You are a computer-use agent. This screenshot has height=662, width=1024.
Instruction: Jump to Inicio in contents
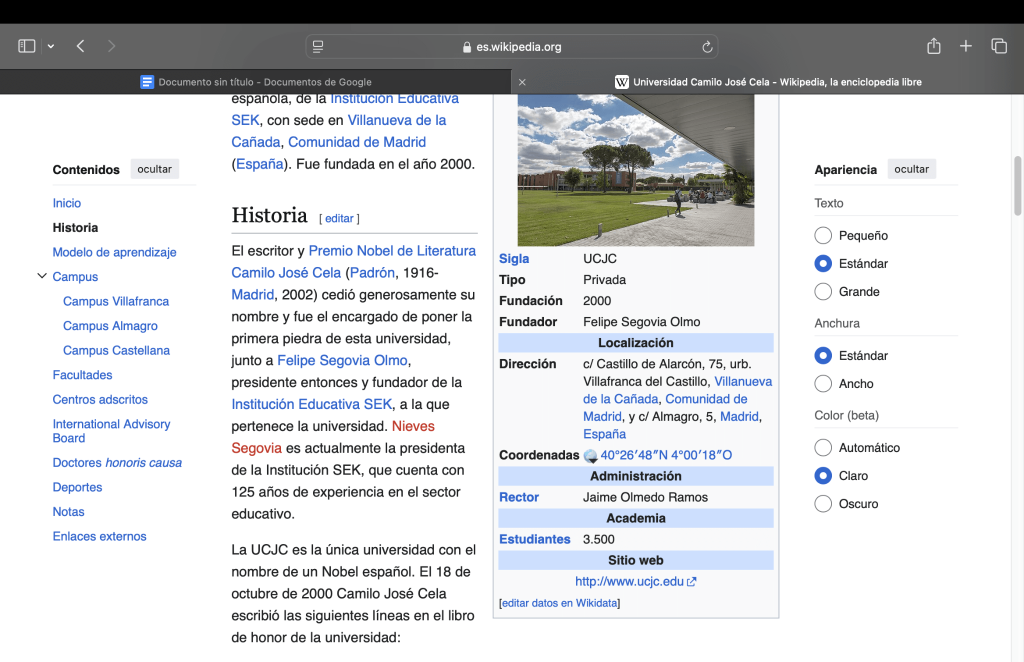(67, 203)
